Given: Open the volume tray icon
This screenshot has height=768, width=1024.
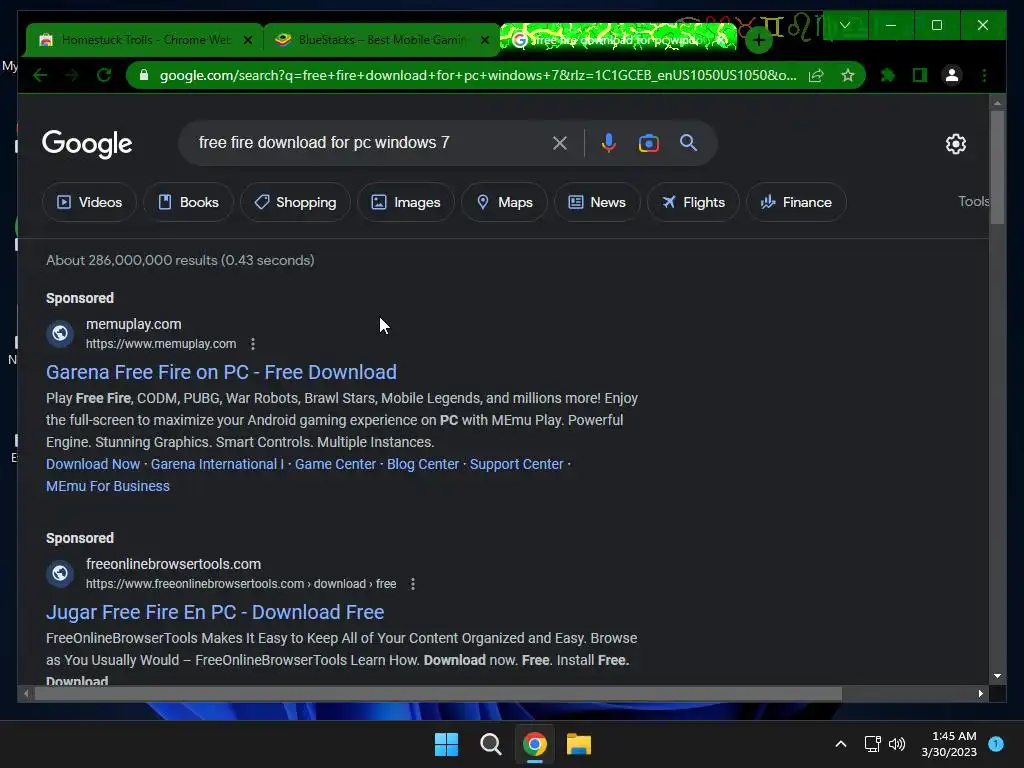Looking at the screenshot, I should (x=897, y=744).
